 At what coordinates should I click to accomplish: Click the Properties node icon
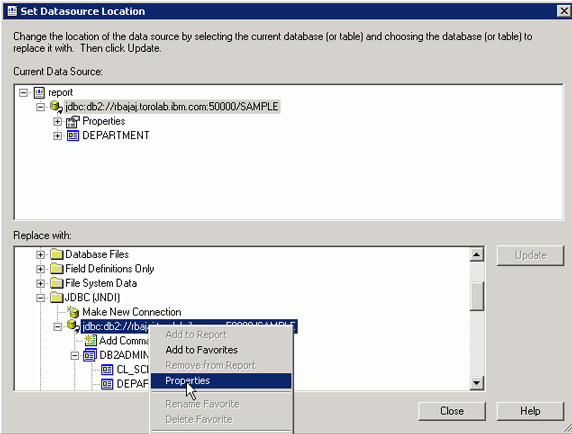coord(73,121)
